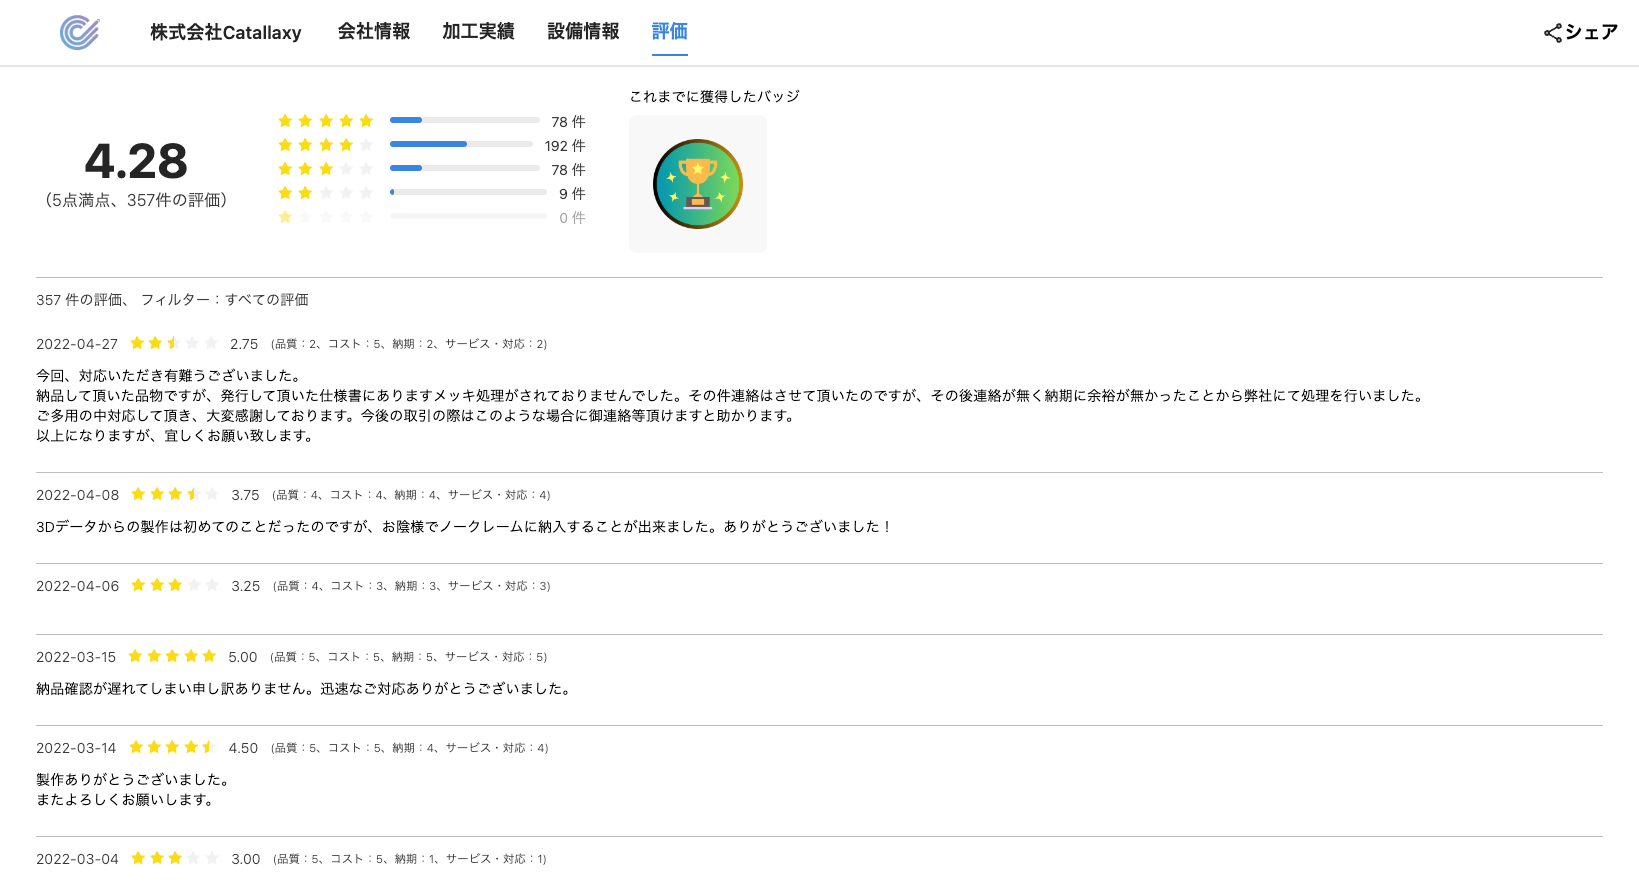Click the 192 件 four-star count
Viewport: 1639px width, 889px height.
point(565,146)
